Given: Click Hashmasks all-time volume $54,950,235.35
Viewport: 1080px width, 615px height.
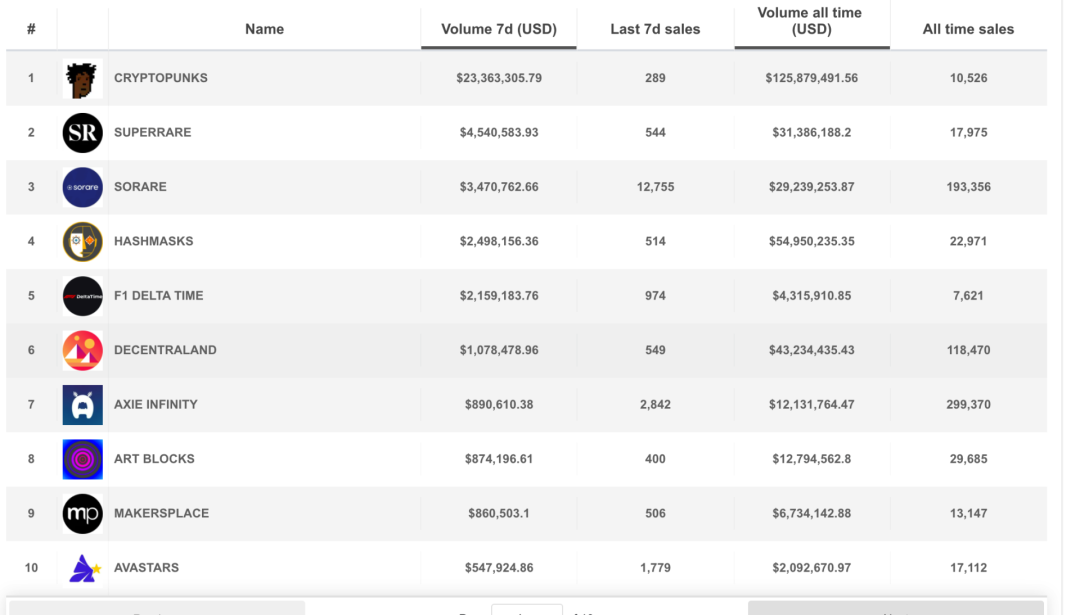Looking at the screenshot, I should point(811,241).
